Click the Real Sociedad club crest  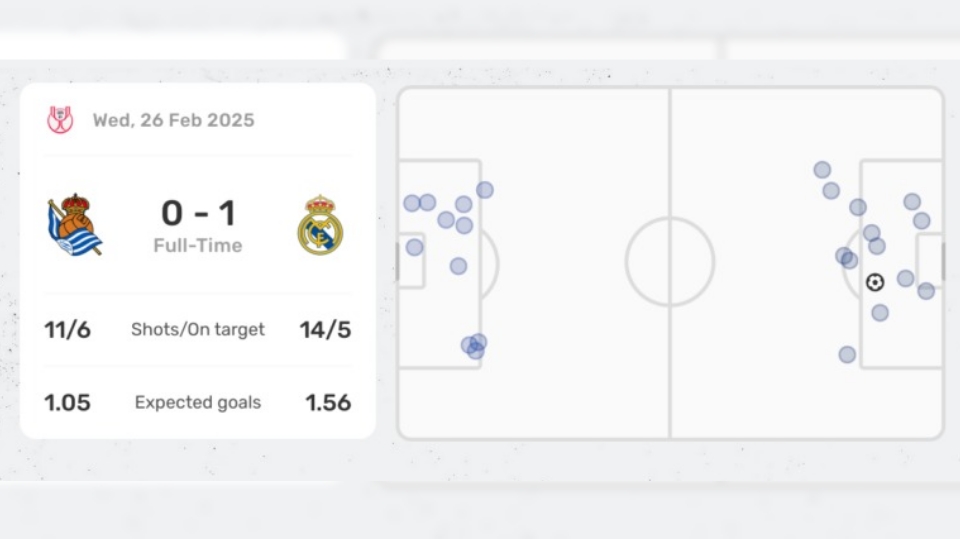(x=74, y=226)
